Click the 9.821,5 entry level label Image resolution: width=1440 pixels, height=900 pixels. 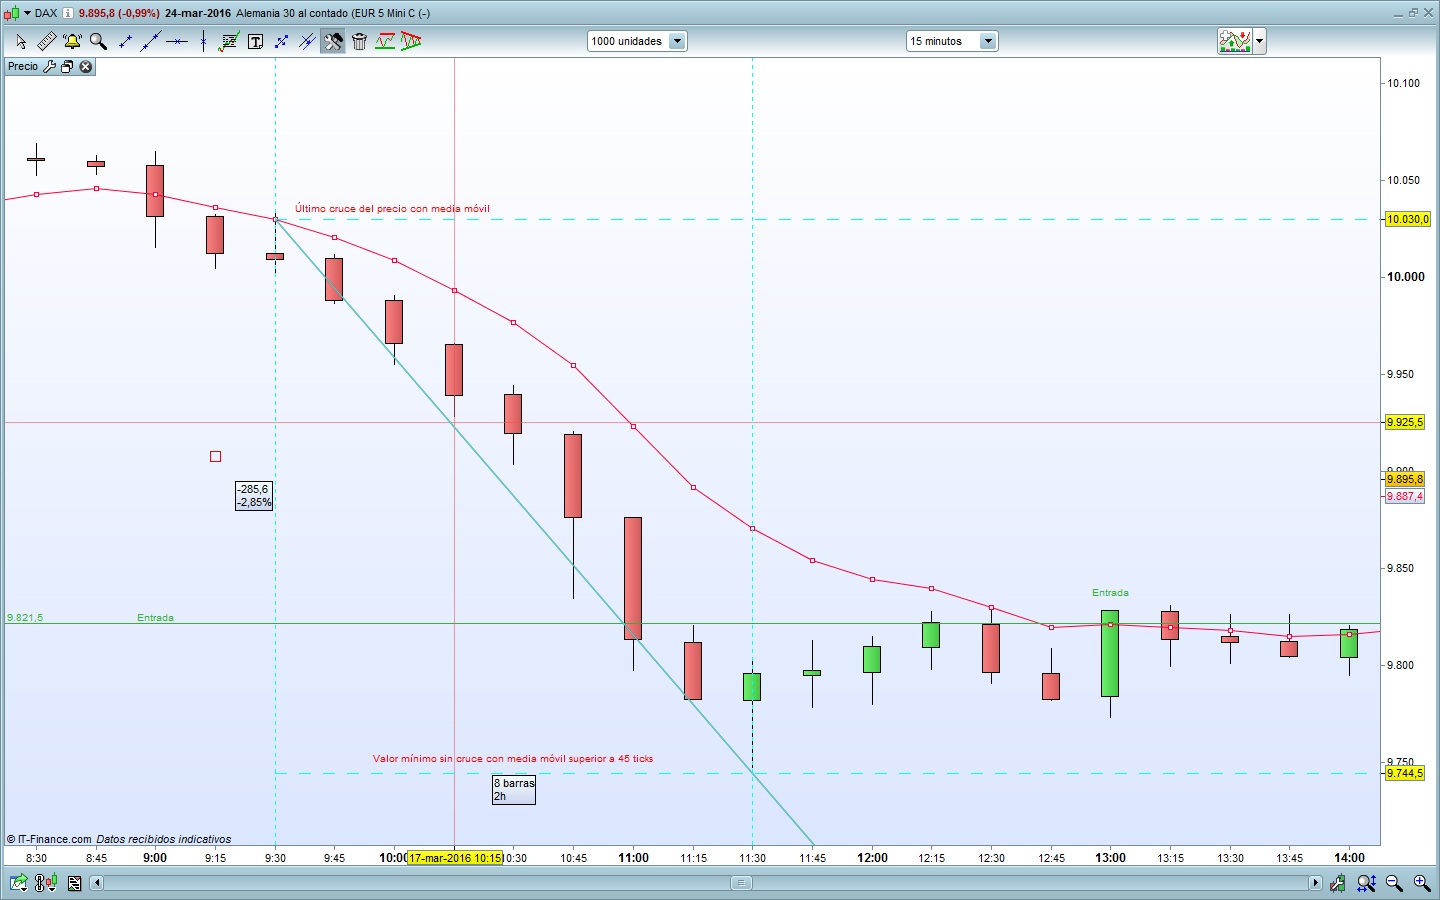[25, 618]
